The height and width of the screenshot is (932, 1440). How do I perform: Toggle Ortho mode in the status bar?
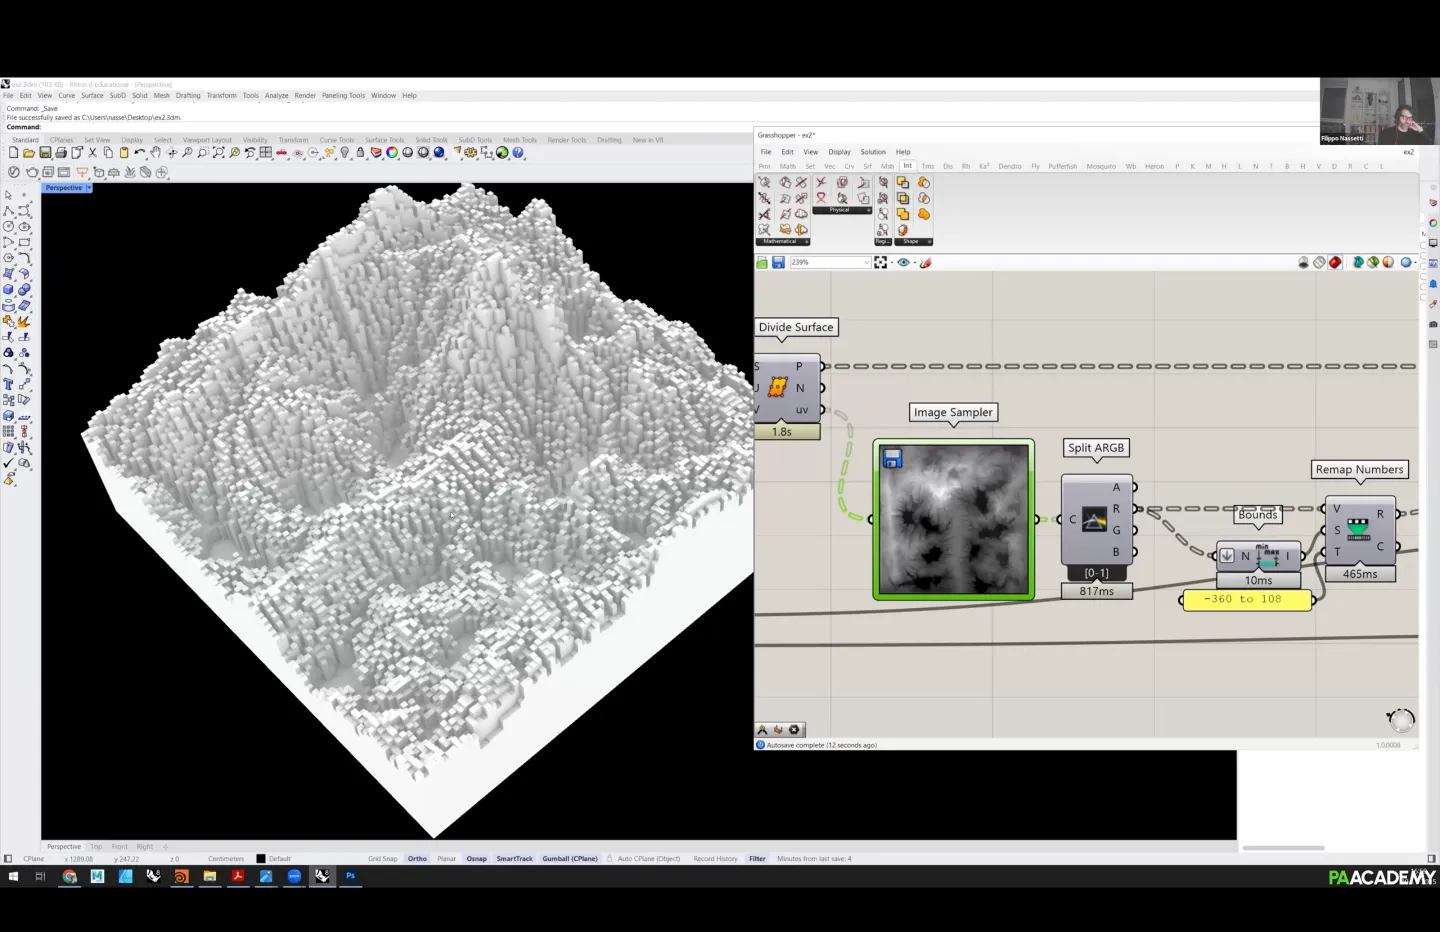(417, 859)
